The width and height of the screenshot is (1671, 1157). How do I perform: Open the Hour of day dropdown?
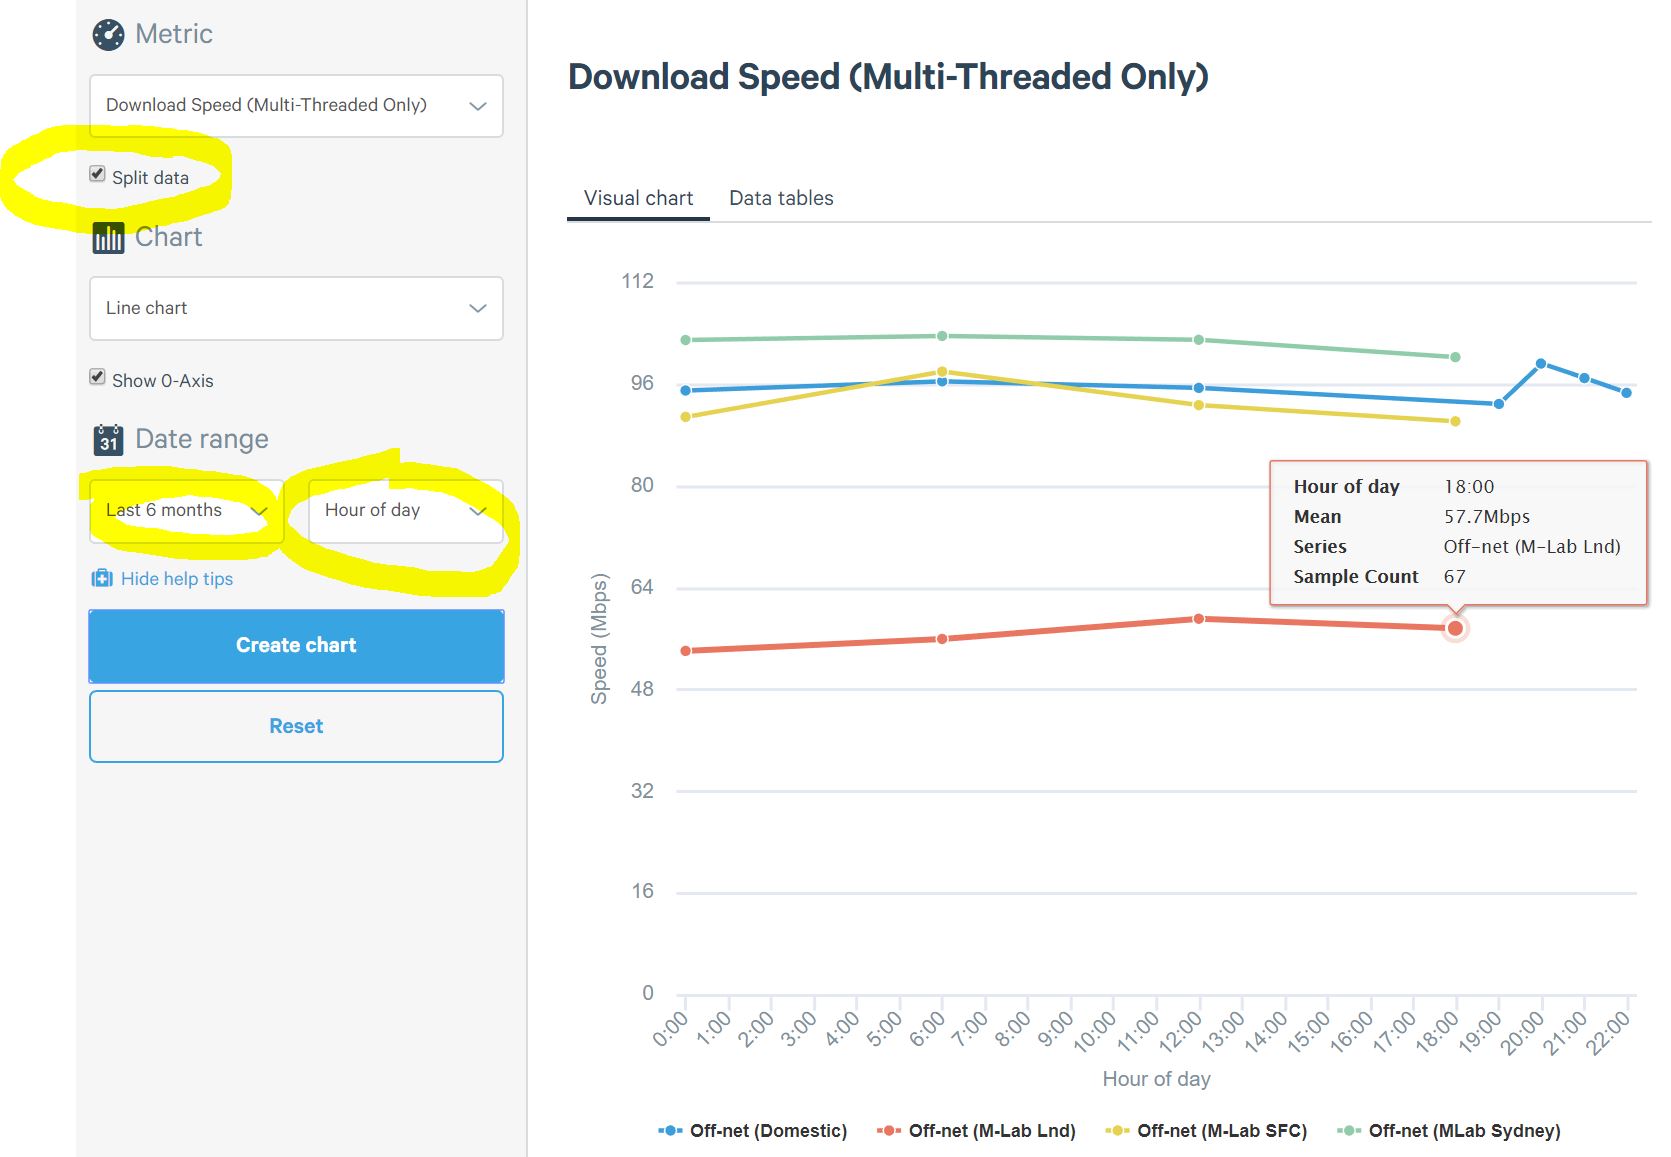[405, 511]
